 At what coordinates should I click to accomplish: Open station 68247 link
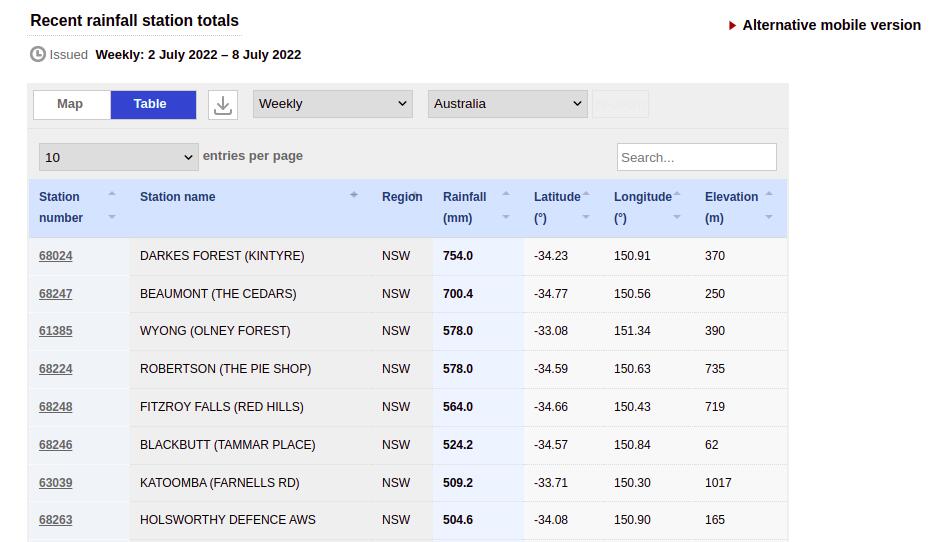tap(56, 294)
